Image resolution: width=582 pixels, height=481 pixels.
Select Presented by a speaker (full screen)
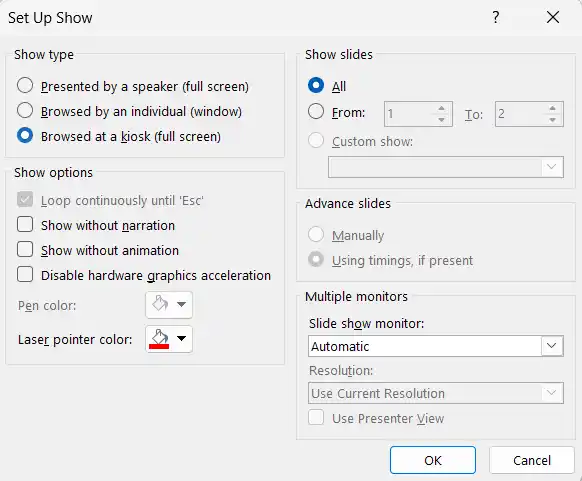(x=25, y=86)
